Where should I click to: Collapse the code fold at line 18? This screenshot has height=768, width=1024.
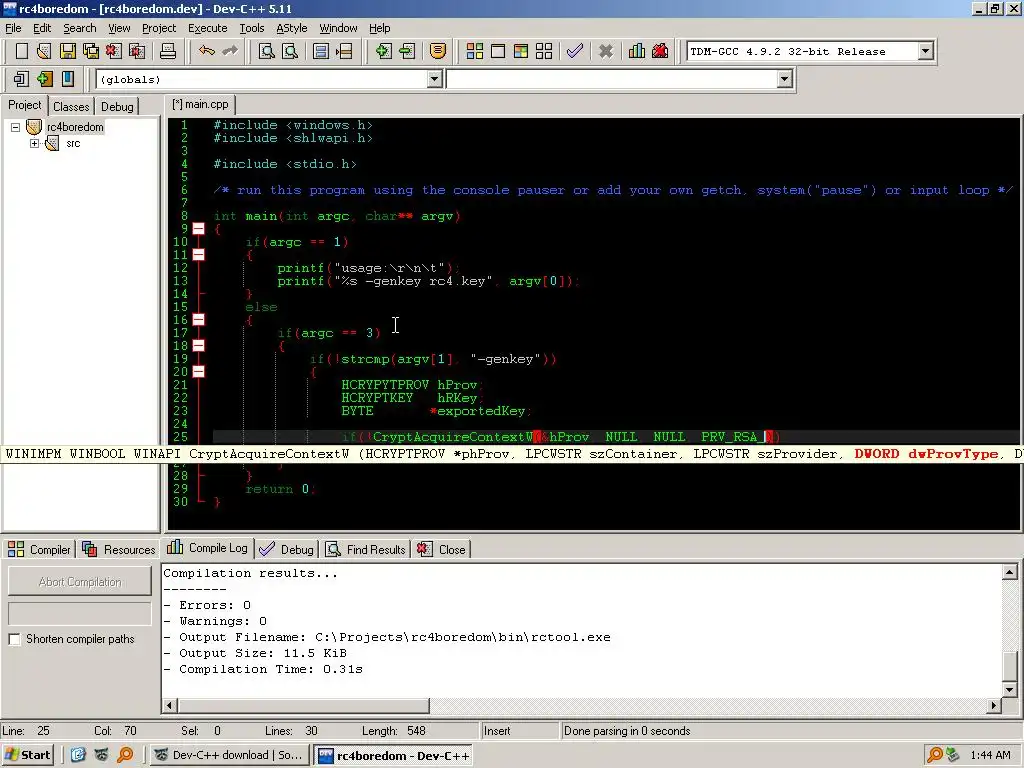pos(199,345)
